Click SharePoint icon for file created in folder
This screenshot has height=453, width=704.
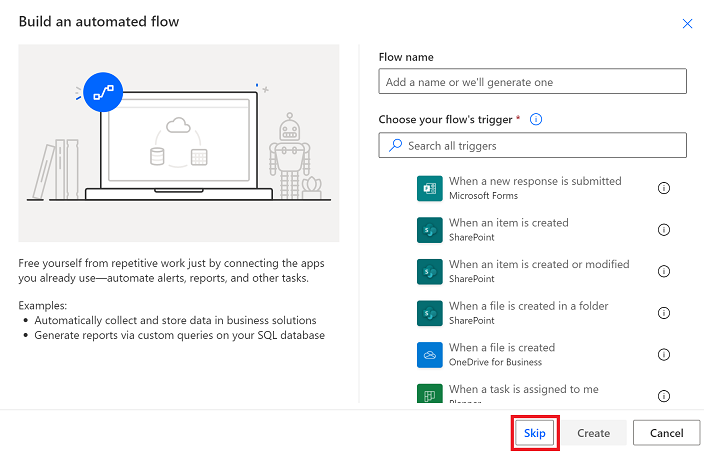(x=430, y=313)
